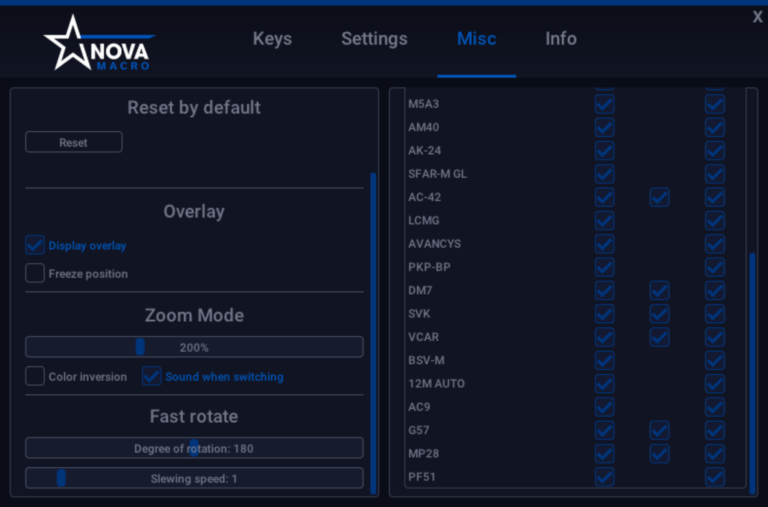Toggle last checkbox in VCAR row
This screenshot has width=768, height=507.
tap(715, 337)
